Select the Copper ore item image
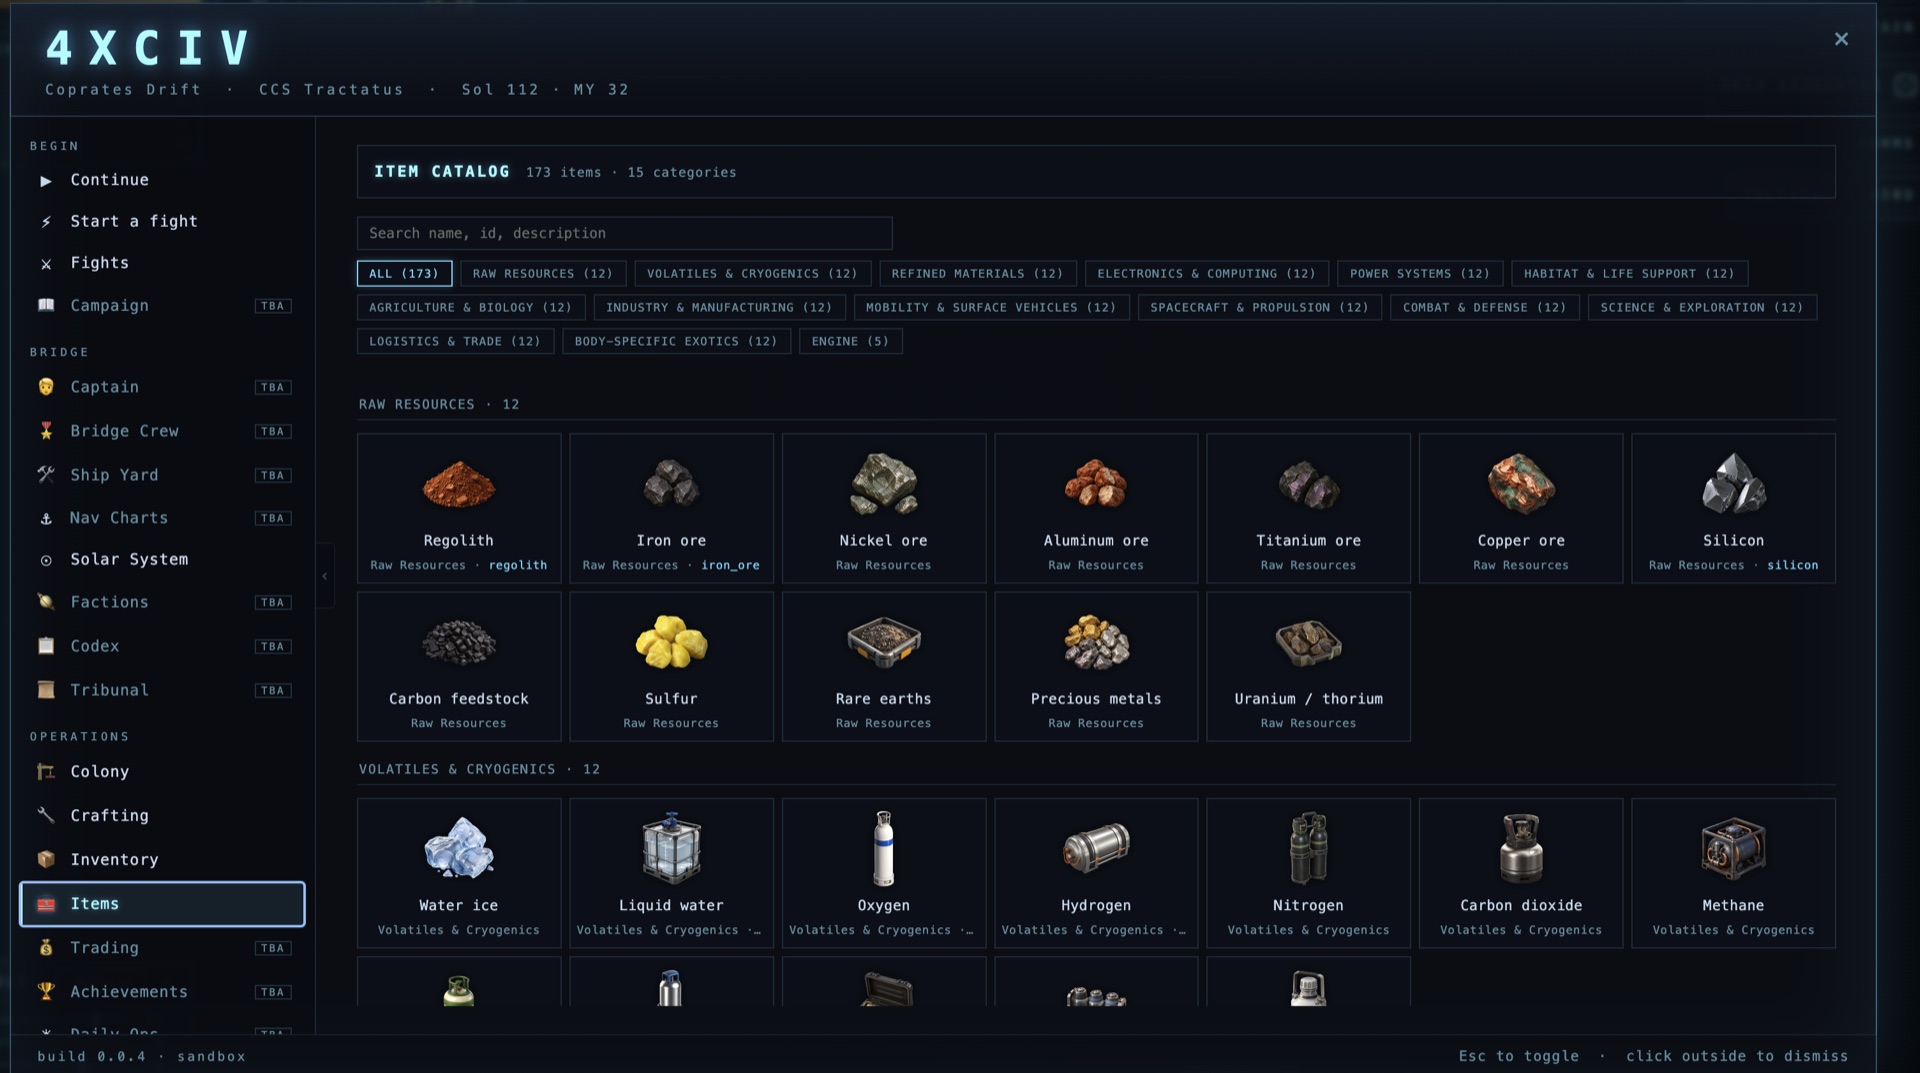Screen dimensions: 1920x1073 pyautogui.click(x=1521, y=483)
